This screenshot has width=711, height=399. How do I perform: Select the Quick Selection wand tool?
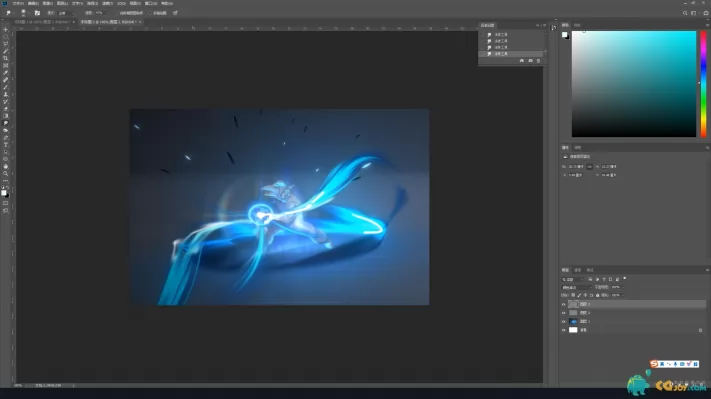tap(5, 51)
